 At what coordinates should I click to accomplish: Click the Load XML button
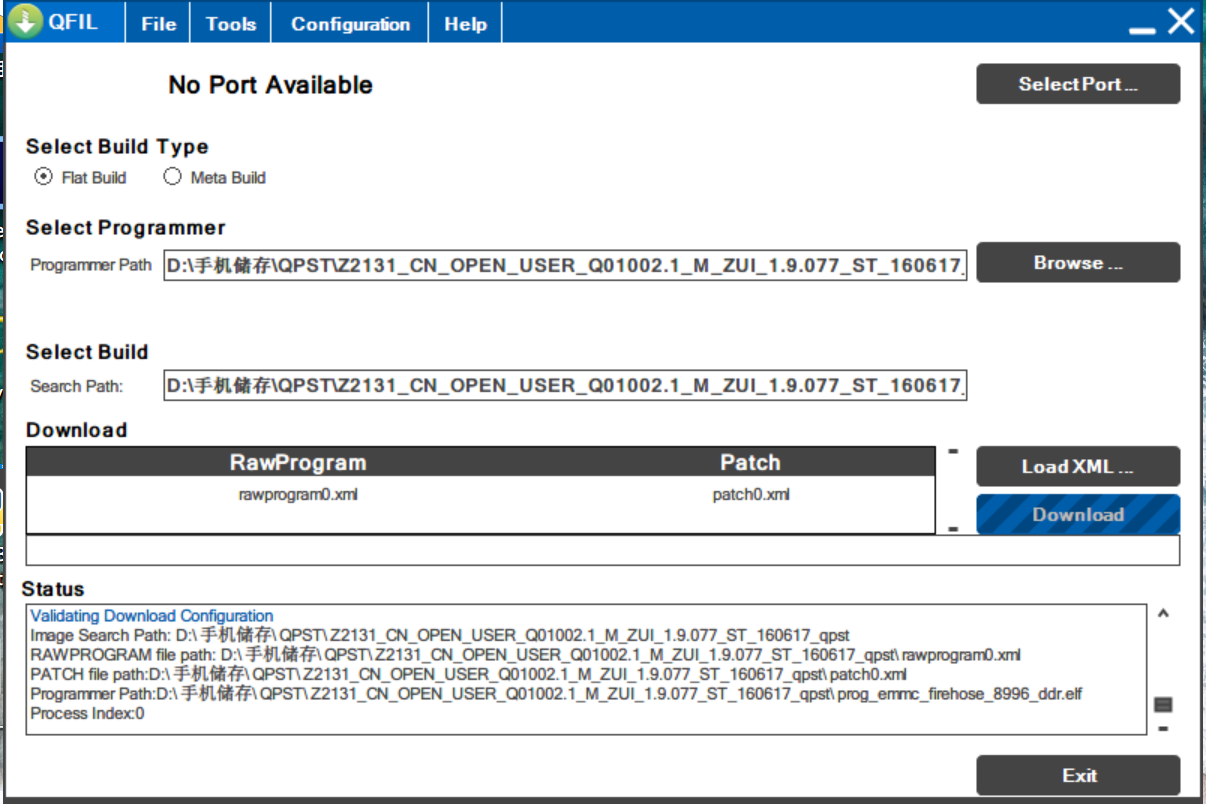1078,467
